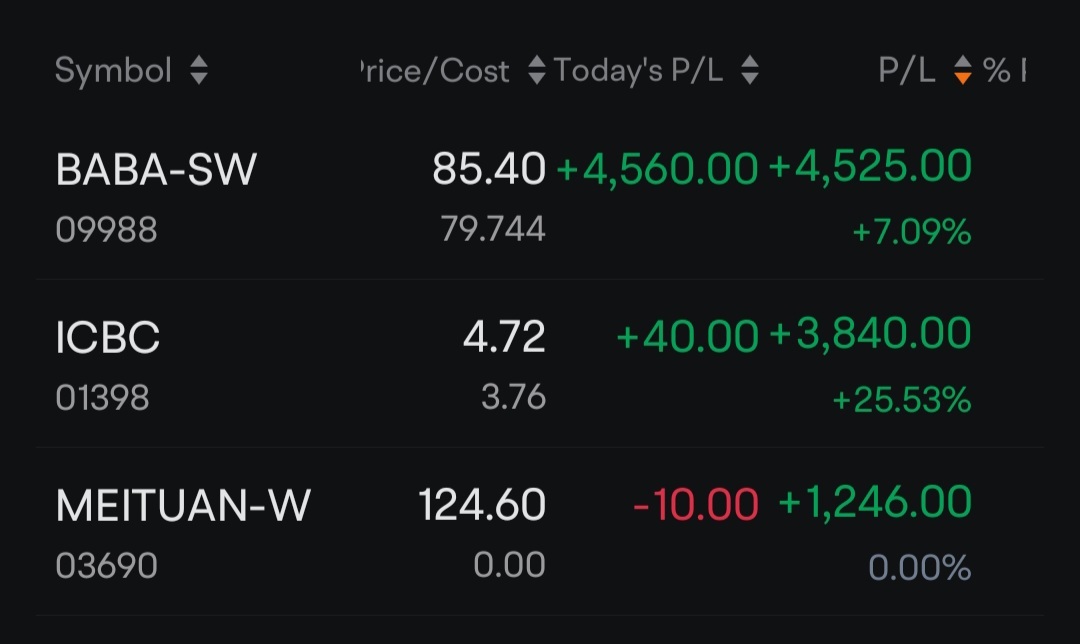This screenshot has height=644, width=1080.
Task: Select the Symbol column header
Action: (114, 70)
